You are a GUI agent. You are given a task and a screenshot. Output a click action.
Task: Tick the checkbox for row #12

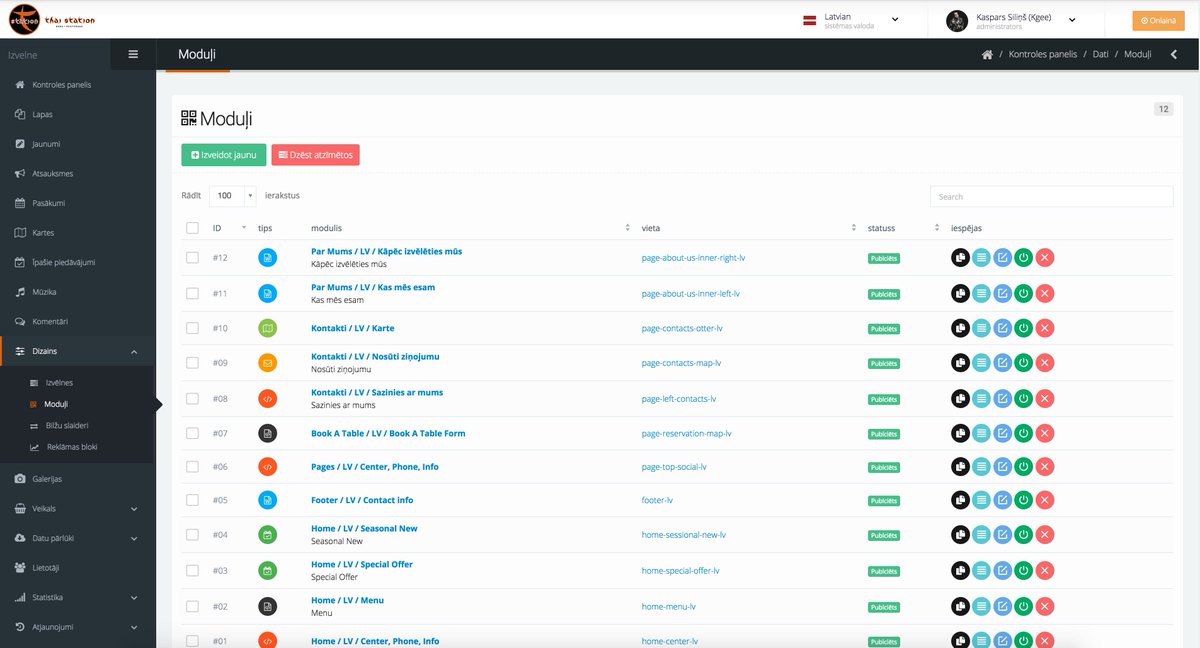click(x=192, y=258)
